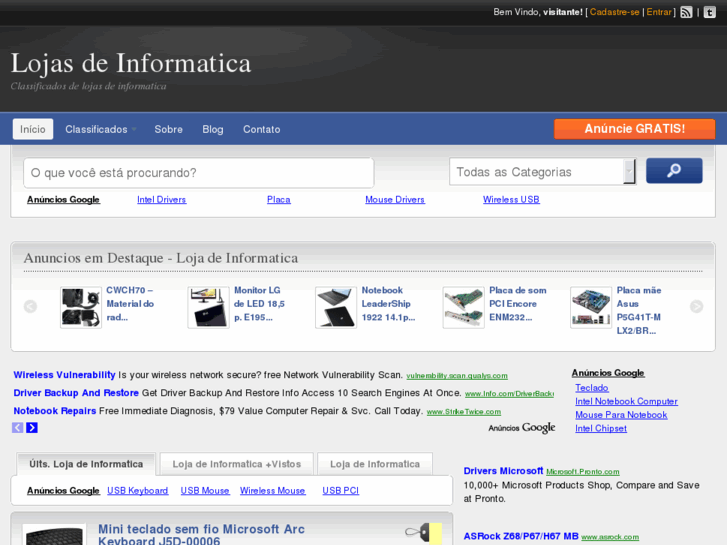Visit the www.asrock.com link
Image resolution: width=727 pixels, height=545 pixels.
click(610, 537)
